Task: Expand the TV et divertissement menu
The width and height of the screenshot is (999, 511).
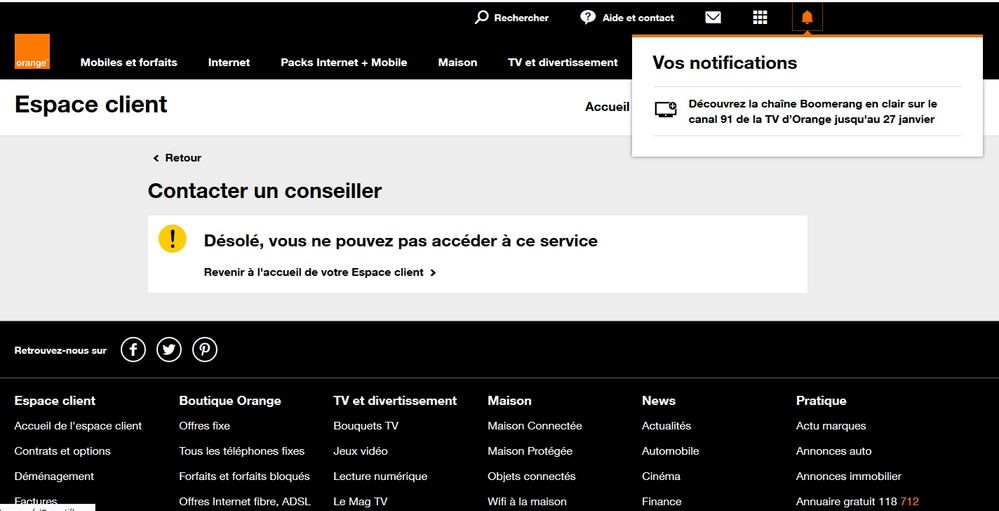Action: (x=563, y=62)
